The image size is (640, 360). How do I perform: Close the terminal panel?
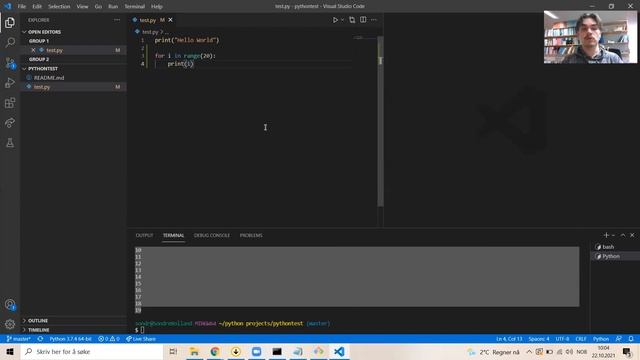tap(632, 235)
